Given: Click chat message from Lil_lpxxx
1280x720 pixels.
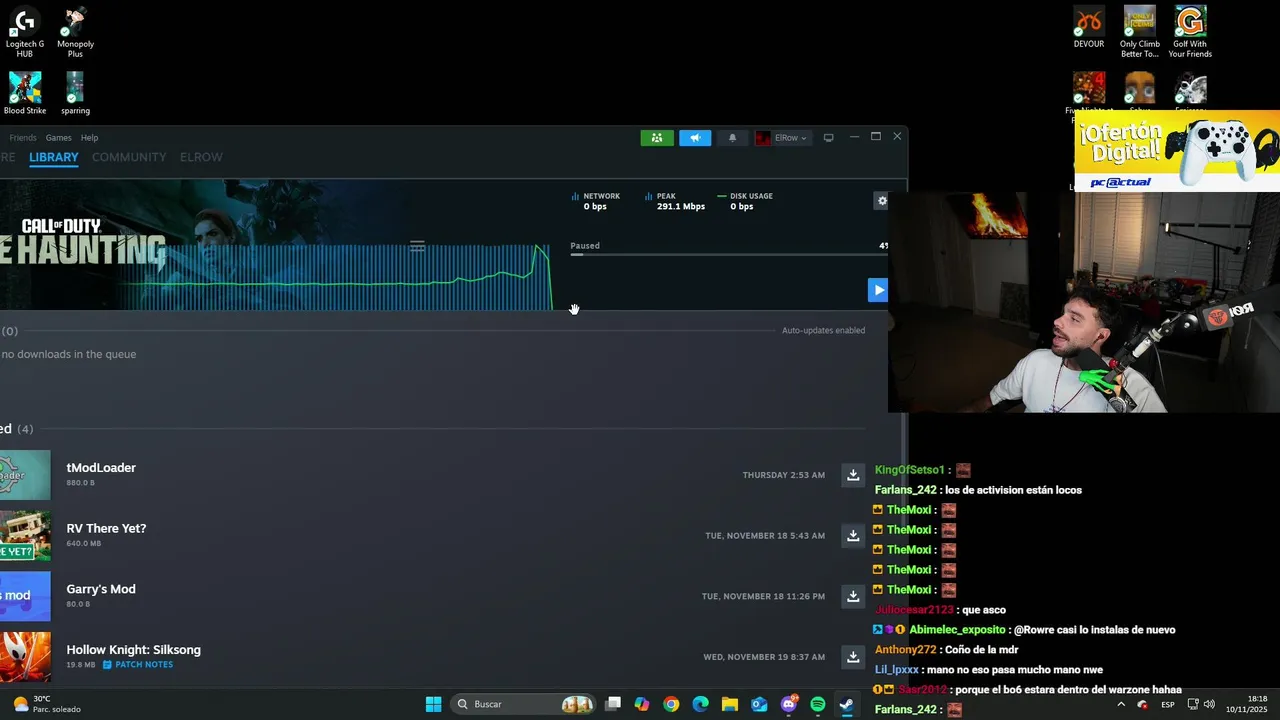Looking at the screenshot, I should pyautogui.click(x=989, y=670).
